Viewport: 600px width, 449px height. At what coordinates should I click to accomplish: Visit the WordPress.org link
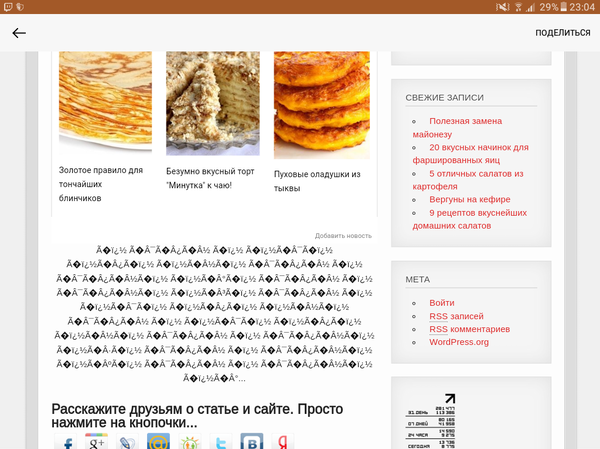[458, 342]
